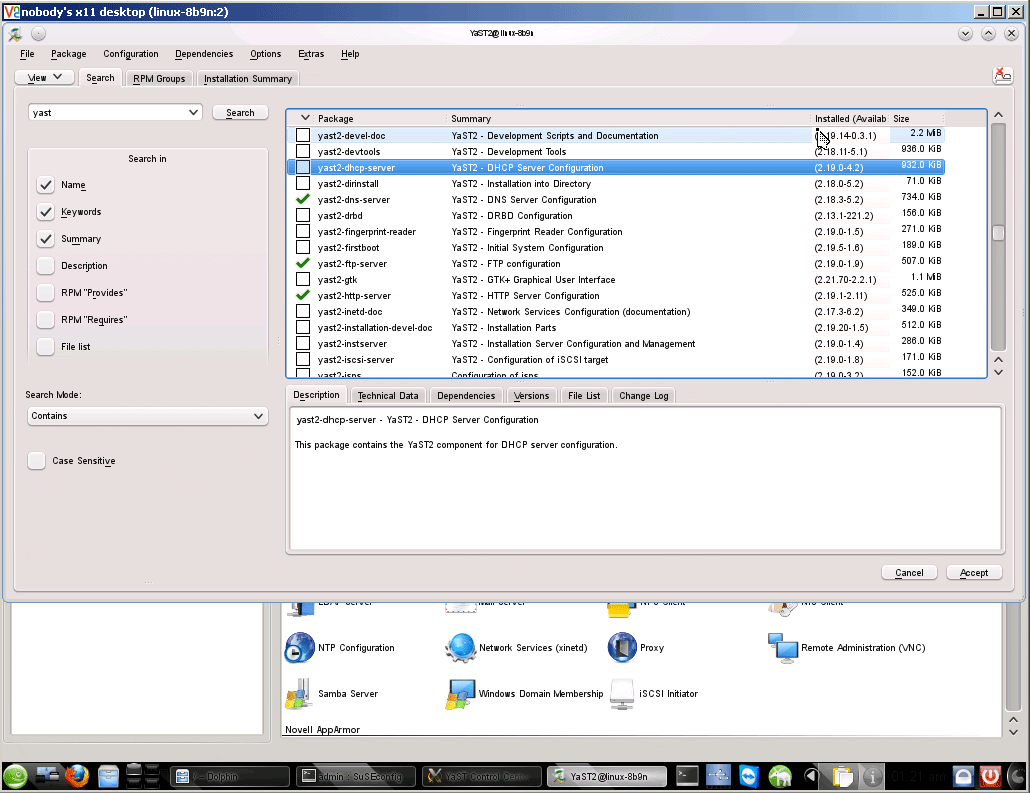1030x793 pixels.
Task: Expand the yast search term history dropdown
Action: pyautogui.click(x=193, y=112)
